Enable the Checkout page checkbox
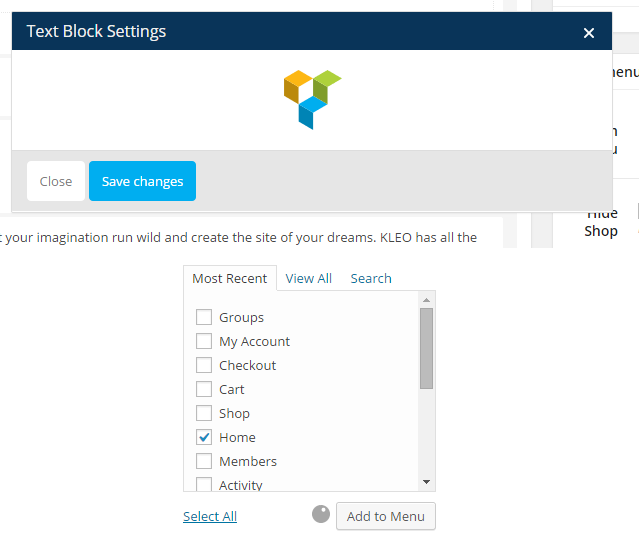Viewport: 639px width, 537px height. click(x=204, y=365)
